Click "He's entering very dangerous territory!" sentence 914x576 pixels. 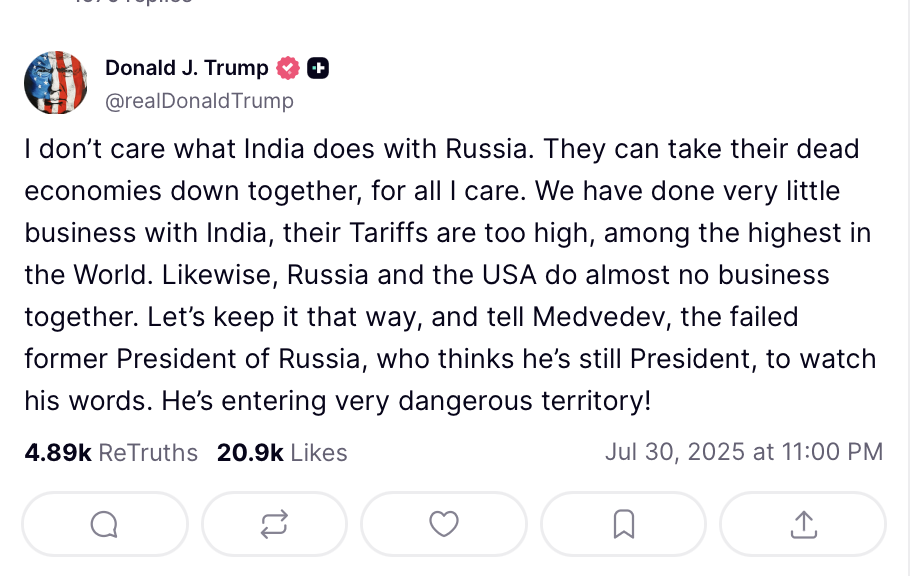click(x=406, y=401)
